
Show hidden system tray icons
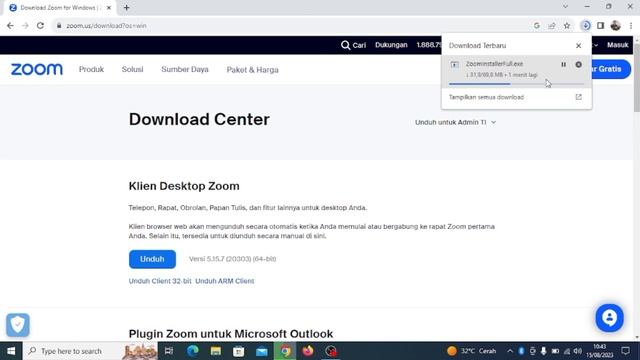pyautogui.click(x=510, y=351)
